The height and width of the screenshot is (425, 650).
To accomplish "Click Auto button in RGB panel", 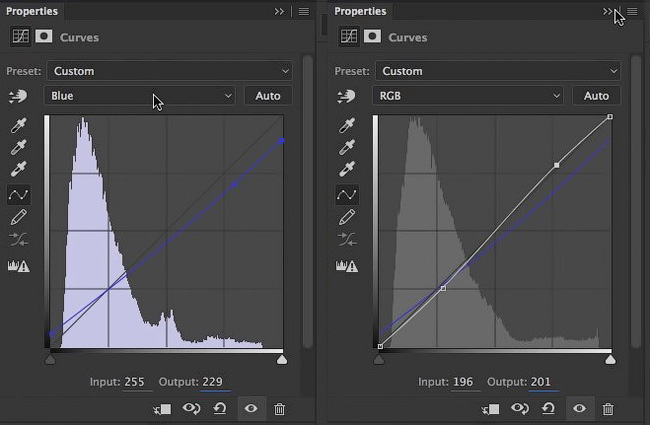I will (596, 96).
